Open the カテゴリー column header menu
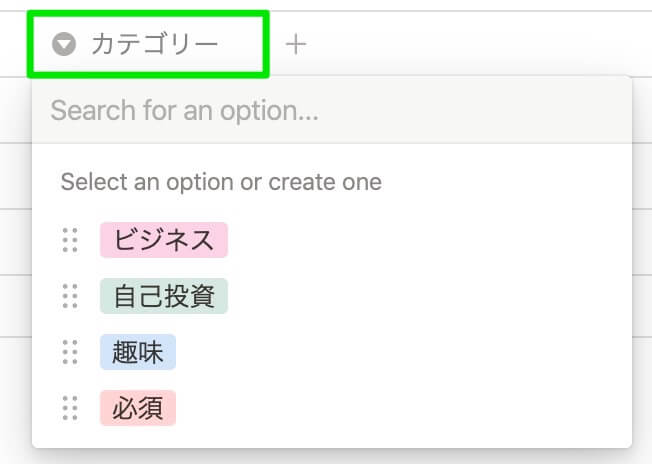 click(147, 44)
